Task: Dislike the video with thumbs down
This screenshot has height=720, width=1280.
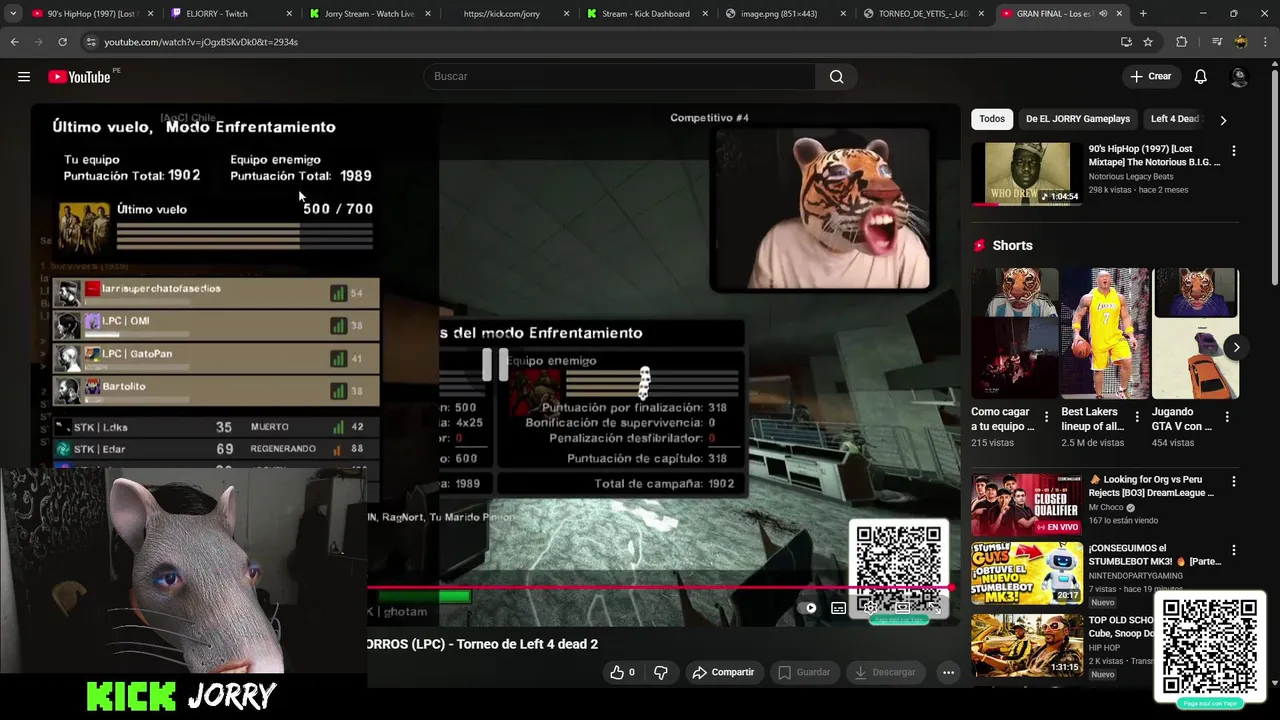Action: pyautogui.click(x=660, y=672)
